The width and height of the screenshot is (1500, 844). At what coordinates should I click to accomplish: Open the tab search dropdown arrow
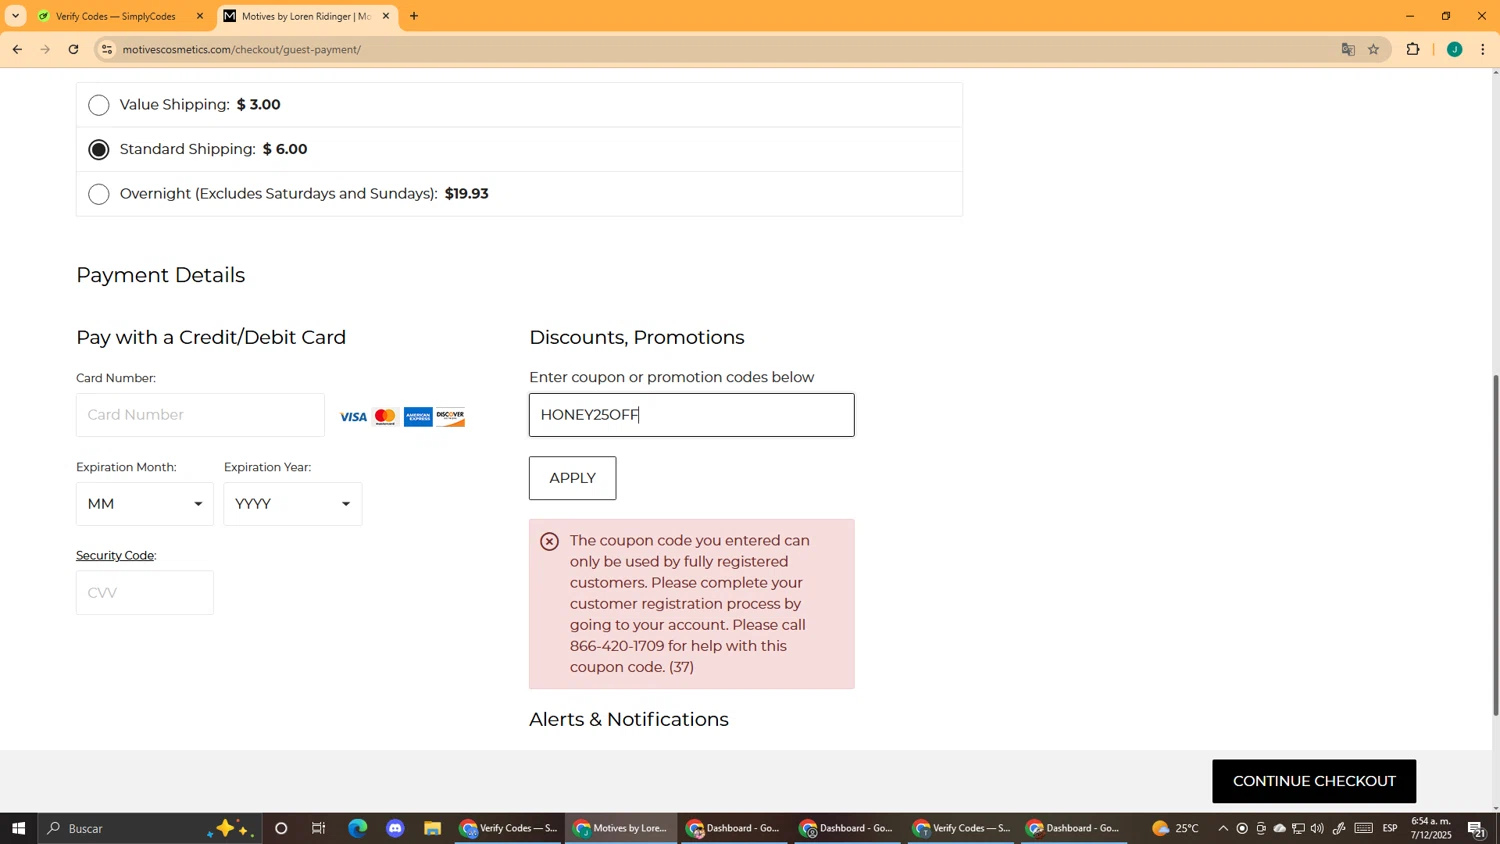coord(15,16)
